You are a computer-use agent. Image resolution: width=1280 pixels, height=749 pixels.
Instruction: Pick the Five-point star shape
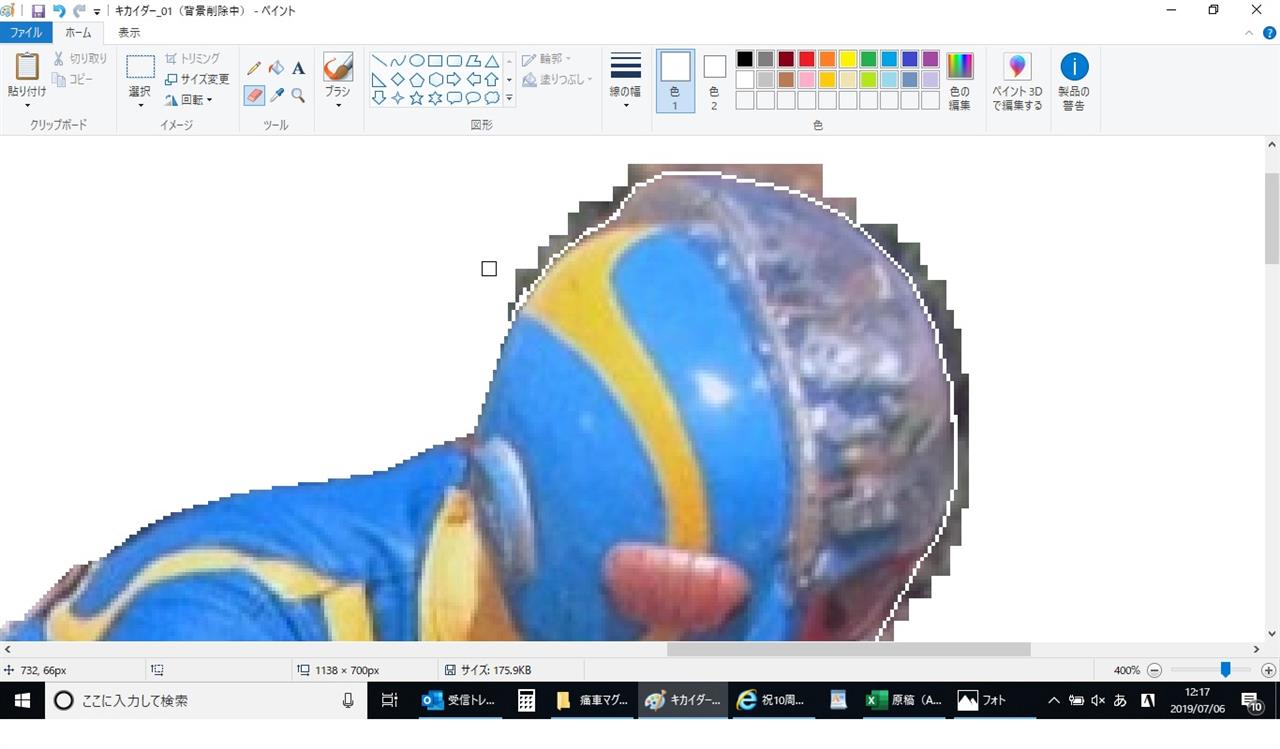click(417, 98)
